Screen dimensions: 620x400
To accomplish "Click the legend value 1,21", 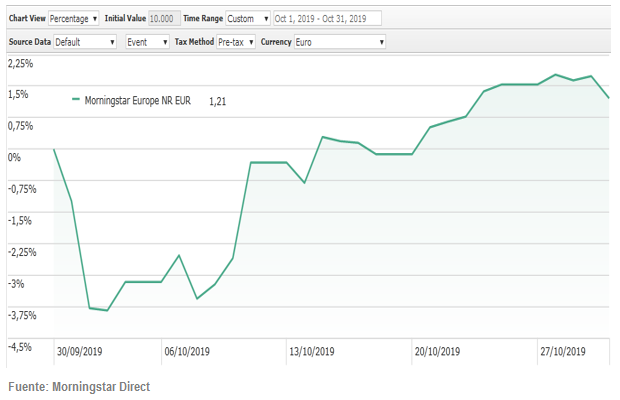I will pos(217,101).
